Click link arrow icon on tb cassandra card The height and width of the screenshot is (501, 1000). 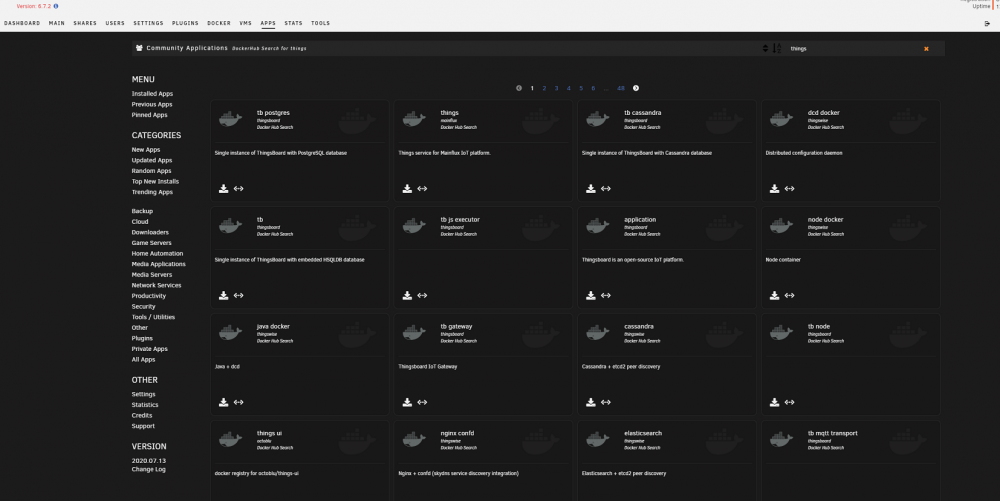pyautogui.click(x=606, y=189)
